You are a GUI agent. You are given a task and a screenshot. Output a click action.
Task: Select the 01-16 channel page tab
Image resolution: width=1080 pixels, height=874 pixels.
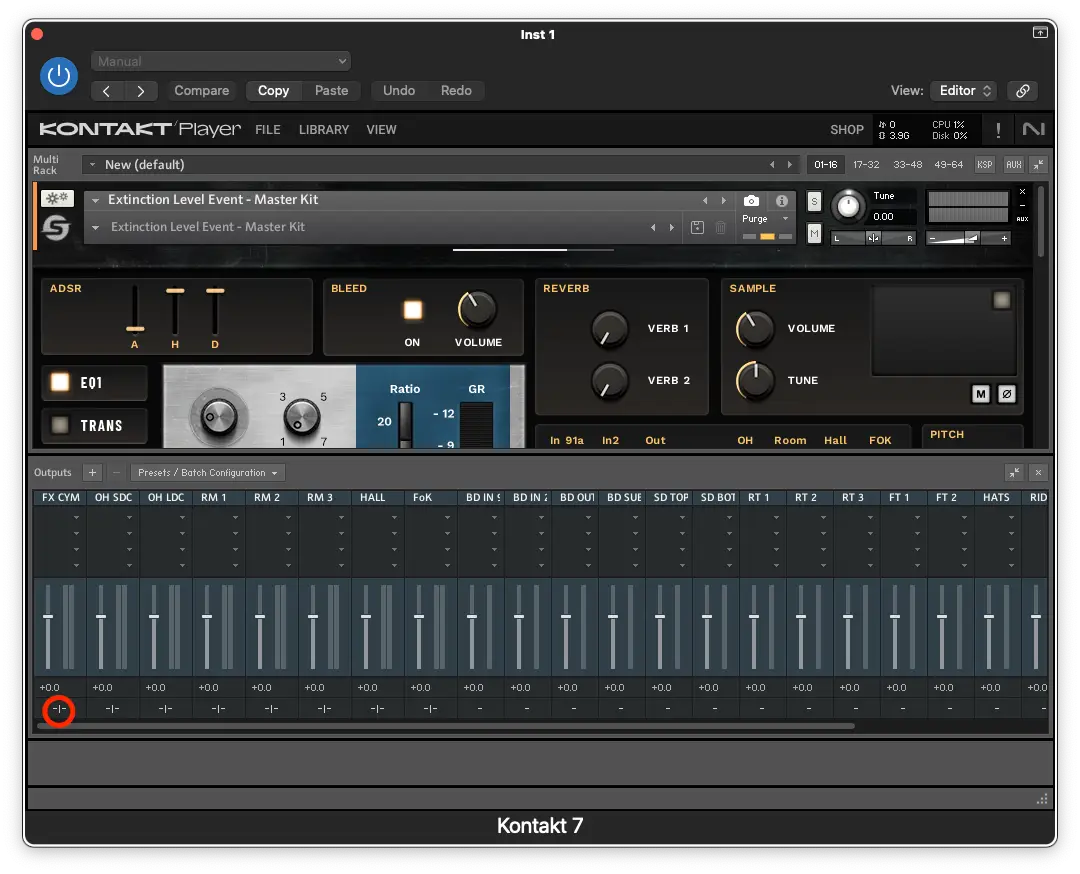[x=826, y=165]
